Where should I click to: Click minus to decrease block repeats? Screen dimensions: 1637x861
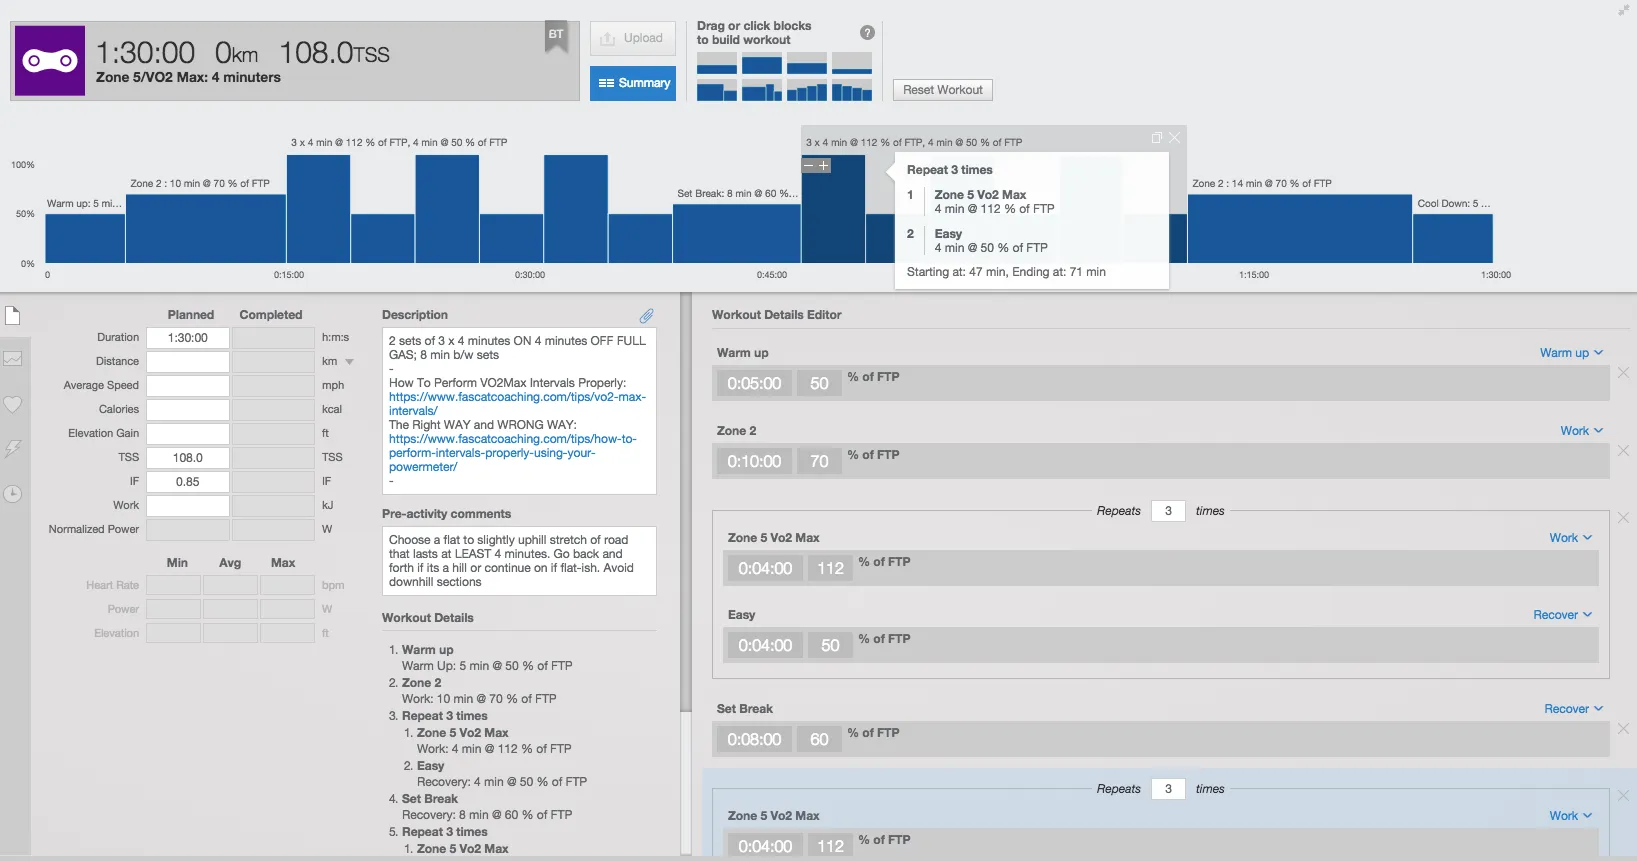pos(809,166)
